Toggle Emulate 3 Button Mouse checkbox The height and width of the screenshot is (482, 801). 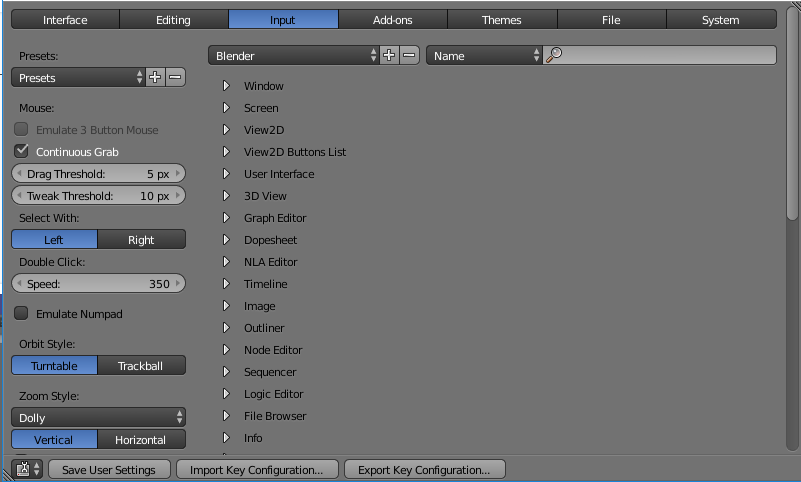(21, 129)
